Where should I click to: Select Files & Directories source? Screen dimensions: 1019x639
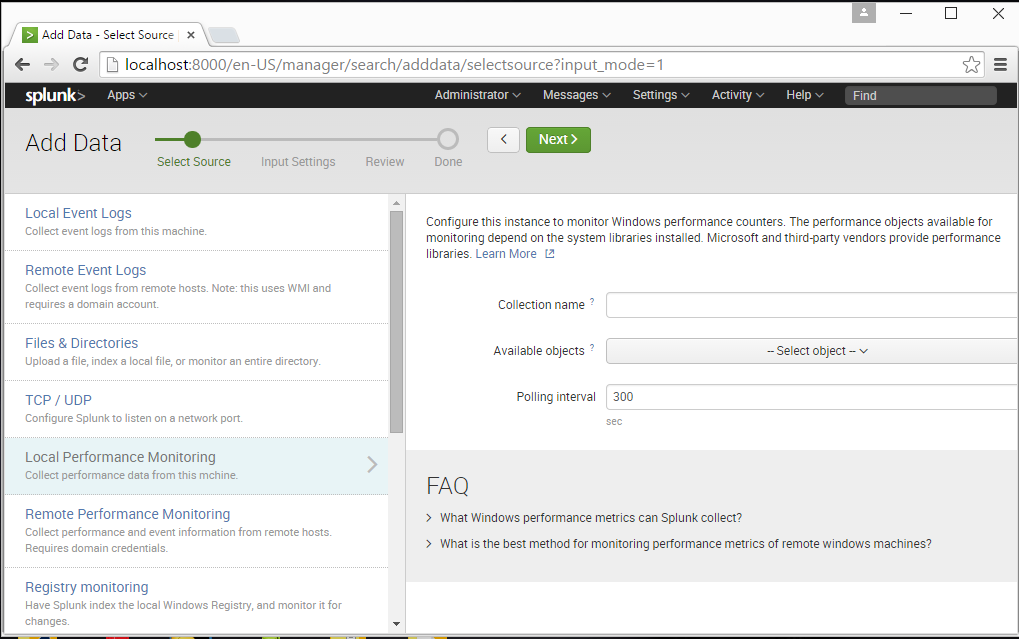point(196,352)
